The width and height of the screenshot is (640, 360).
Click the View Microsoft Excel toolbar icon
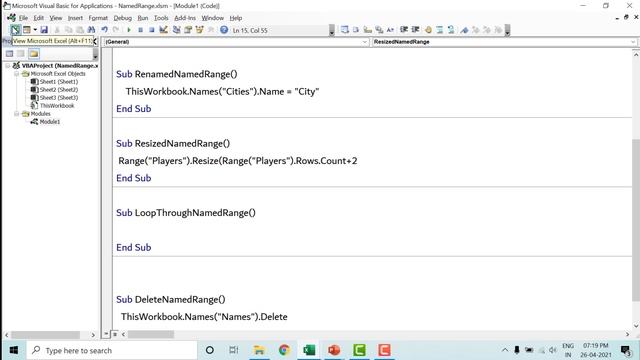[x=15, y=30]
